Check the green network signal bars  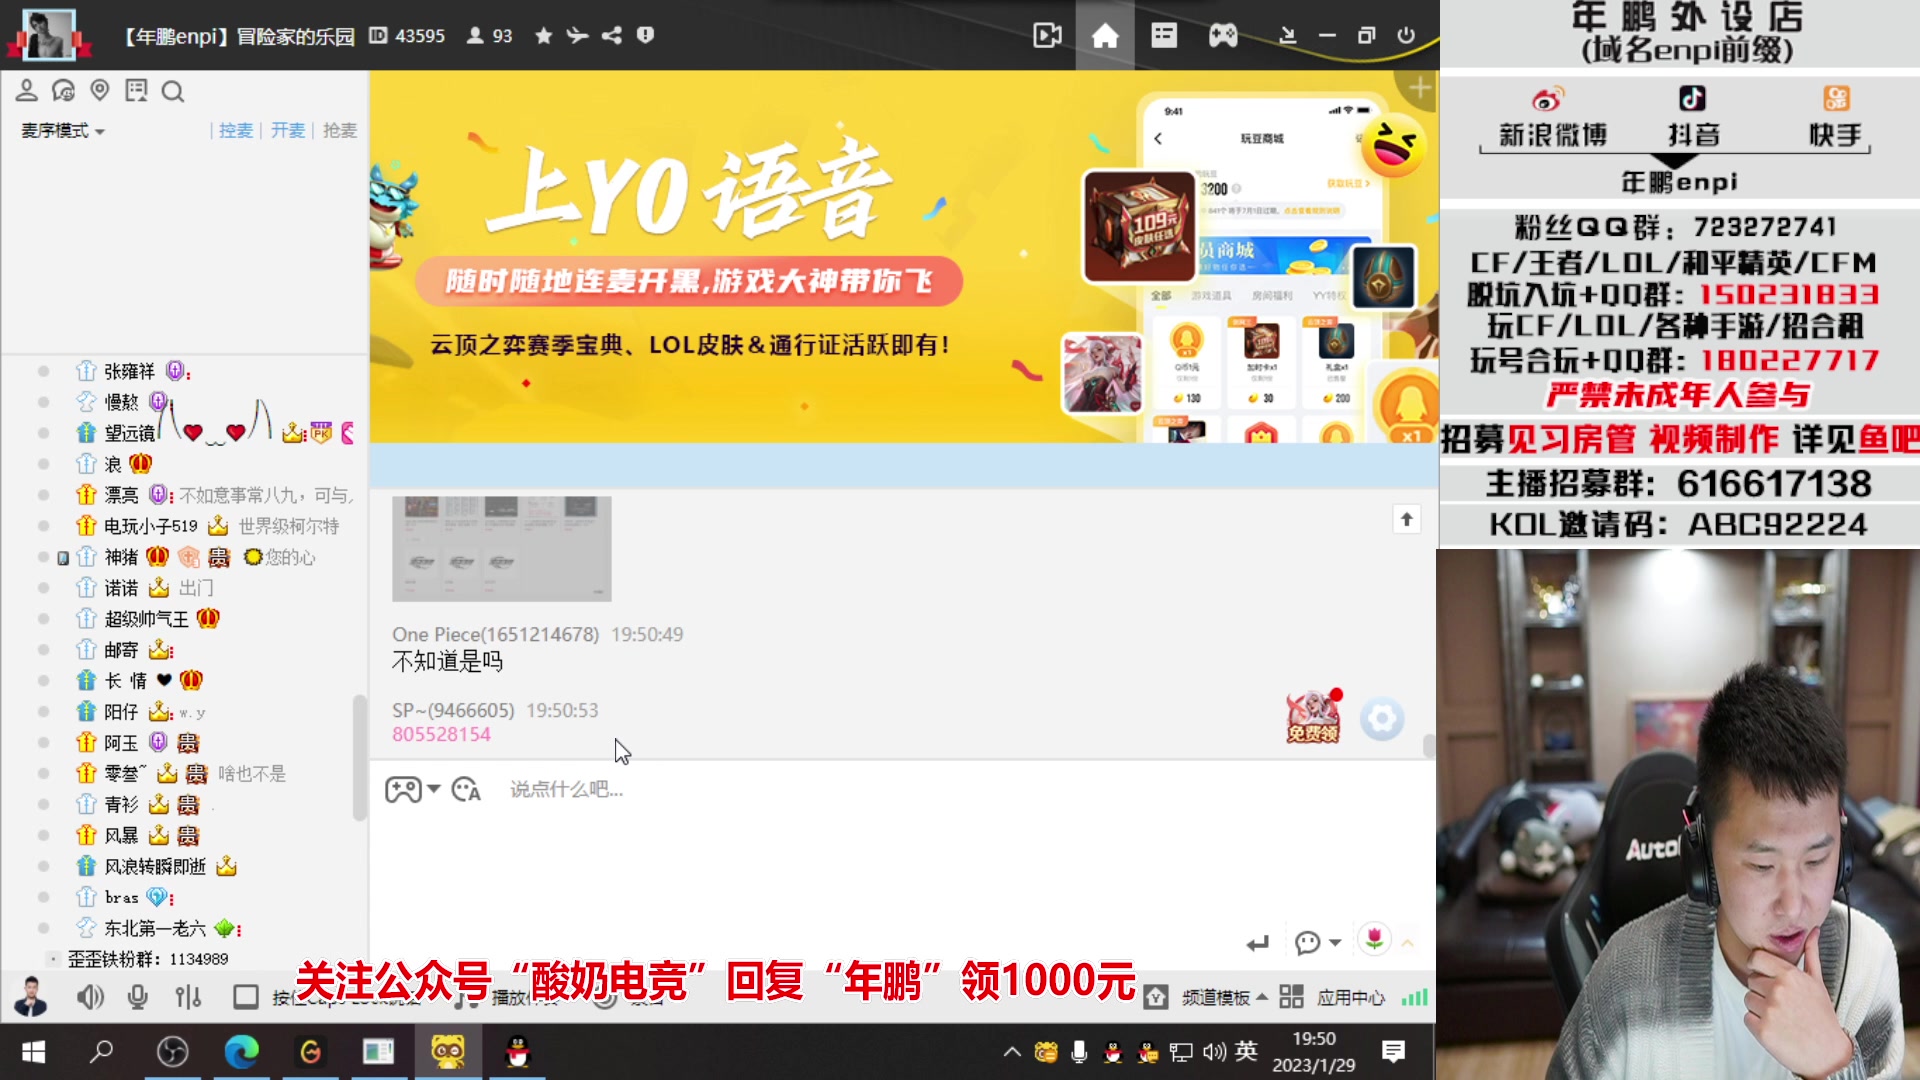click(1415, 998)
